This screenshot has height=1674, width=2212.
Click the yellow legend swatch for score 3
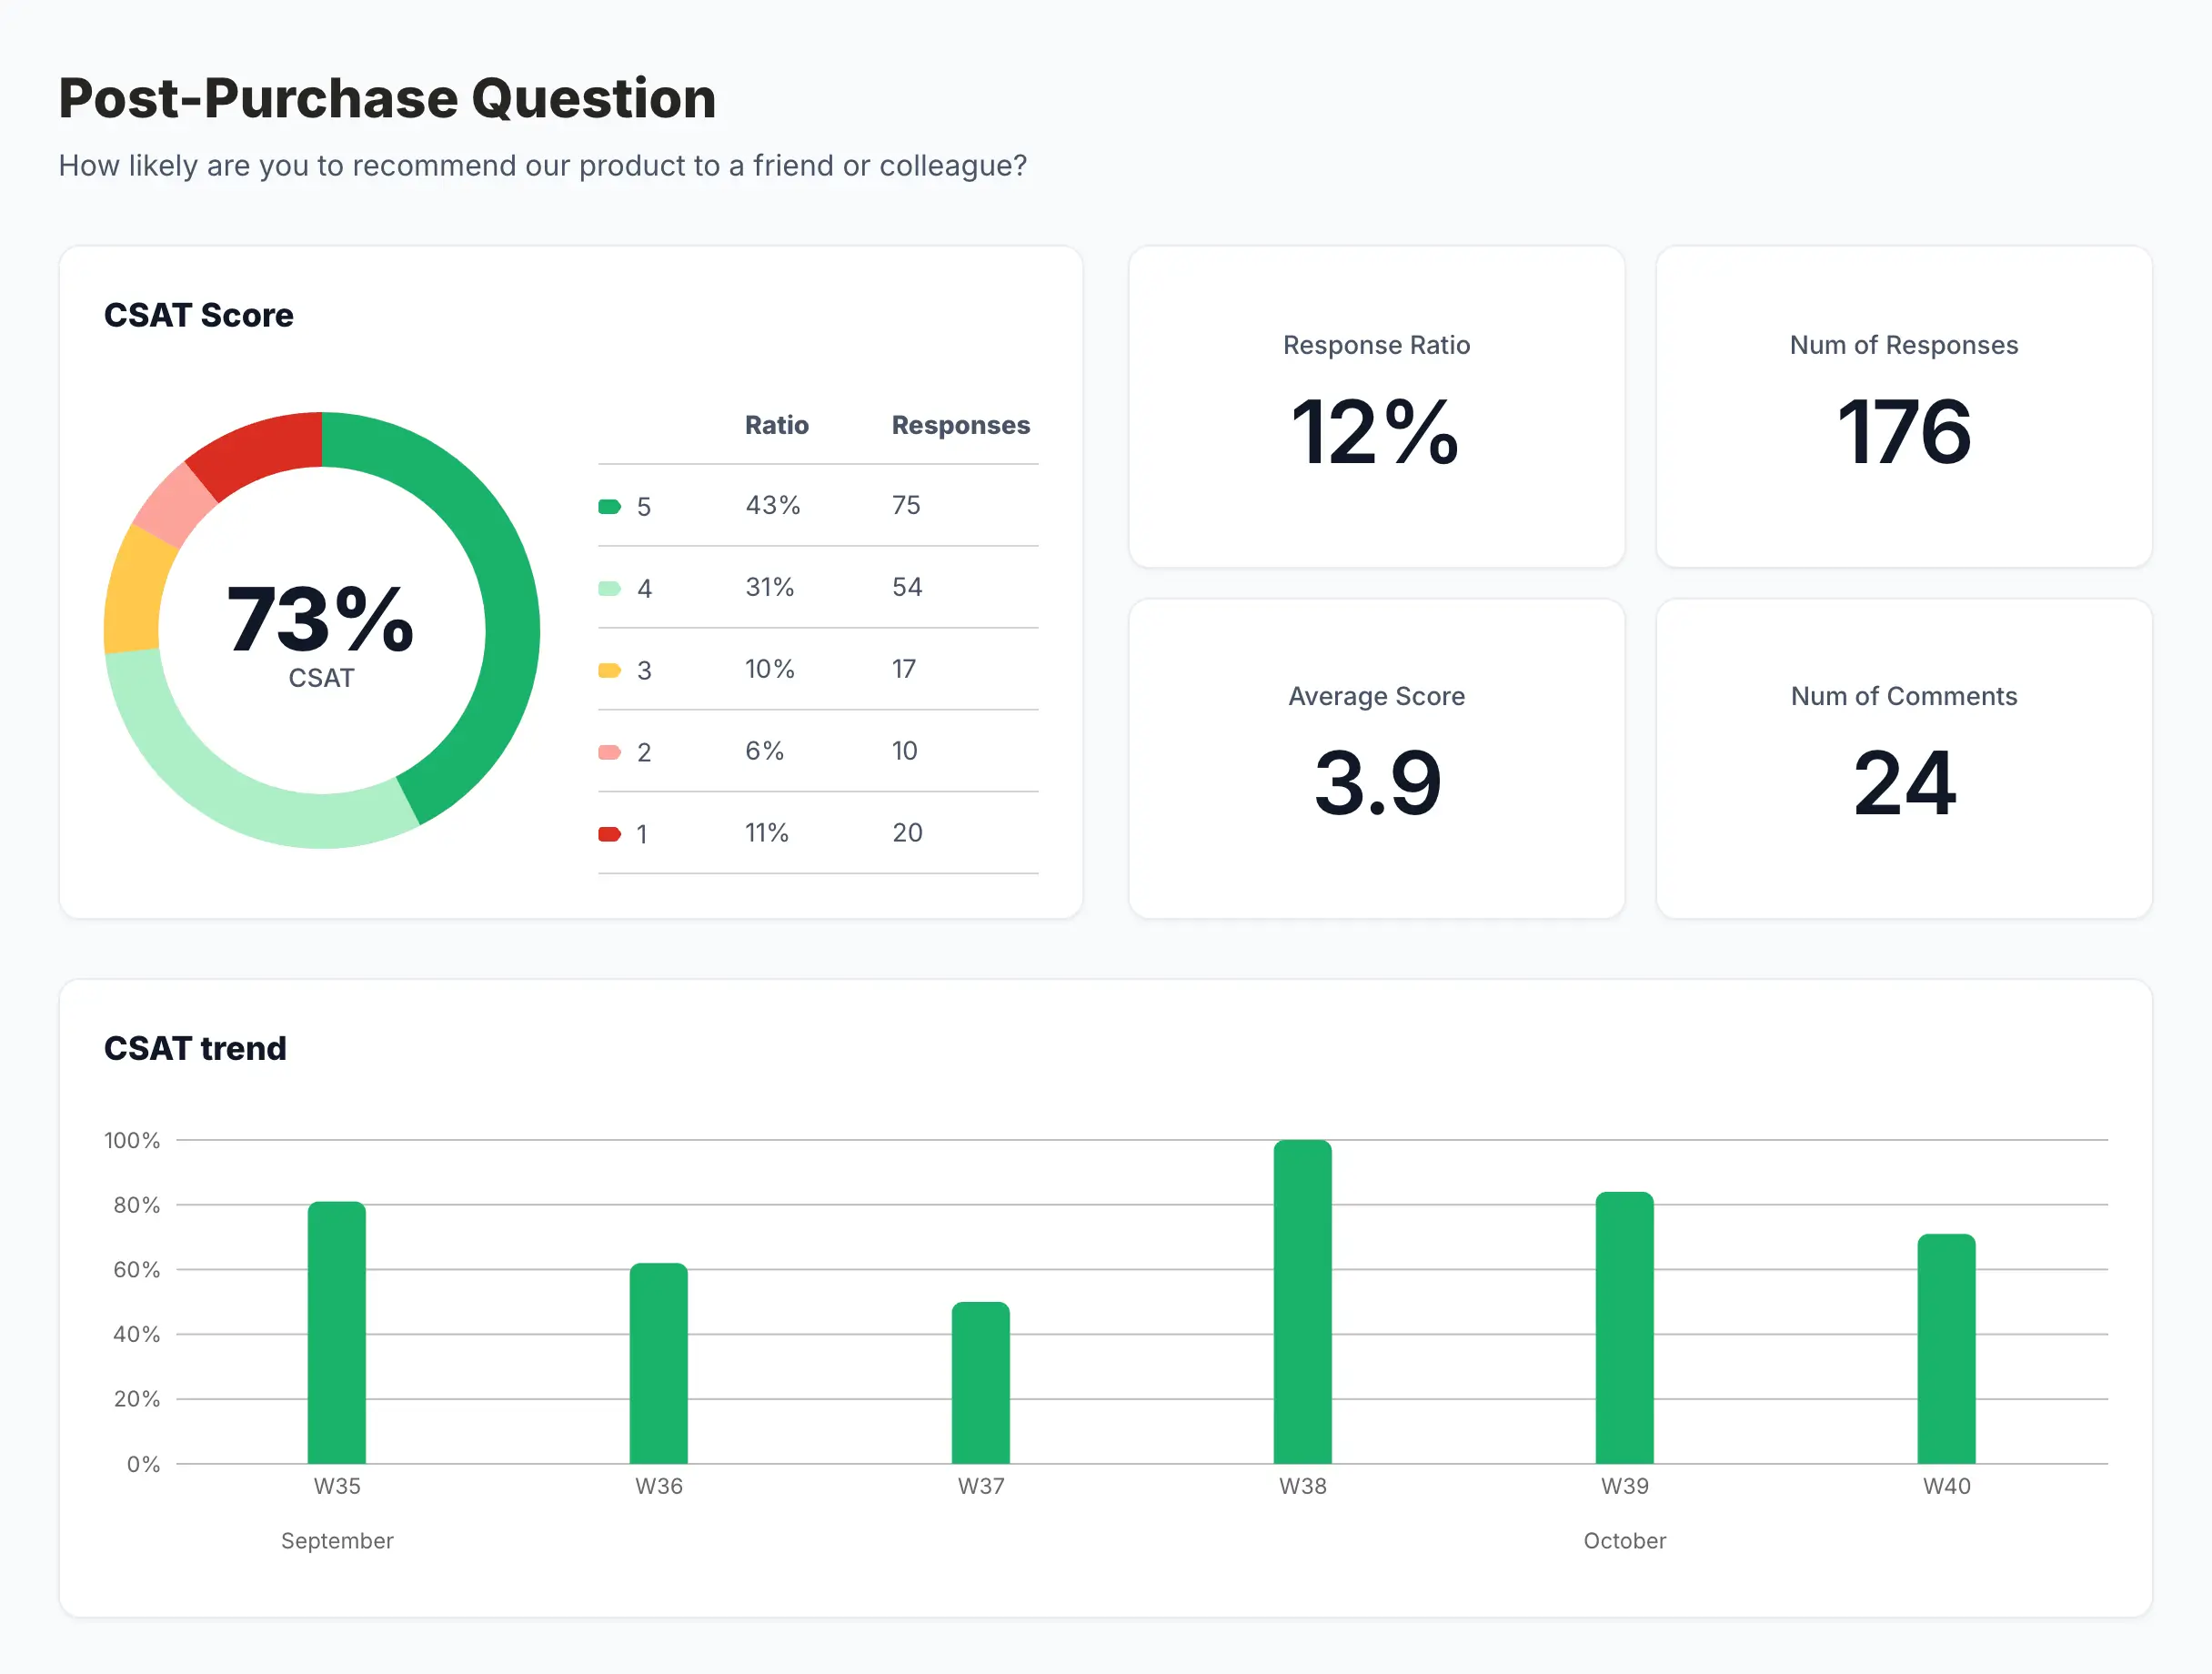pyautogui.click(x=609, y=671)
